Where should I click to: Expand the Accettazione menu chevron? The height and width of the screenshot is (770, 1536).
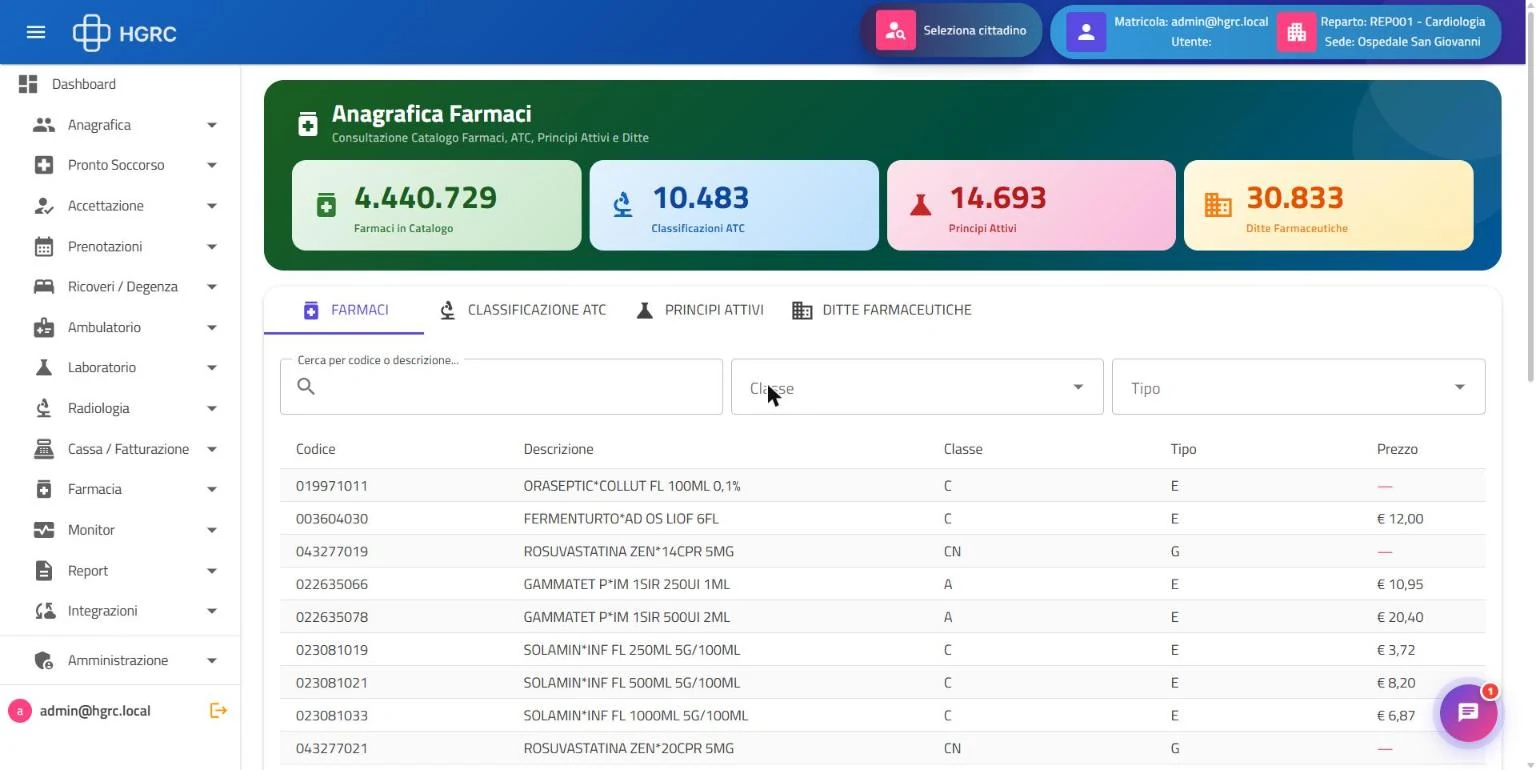pyautogui.click(x=212, y=206)
